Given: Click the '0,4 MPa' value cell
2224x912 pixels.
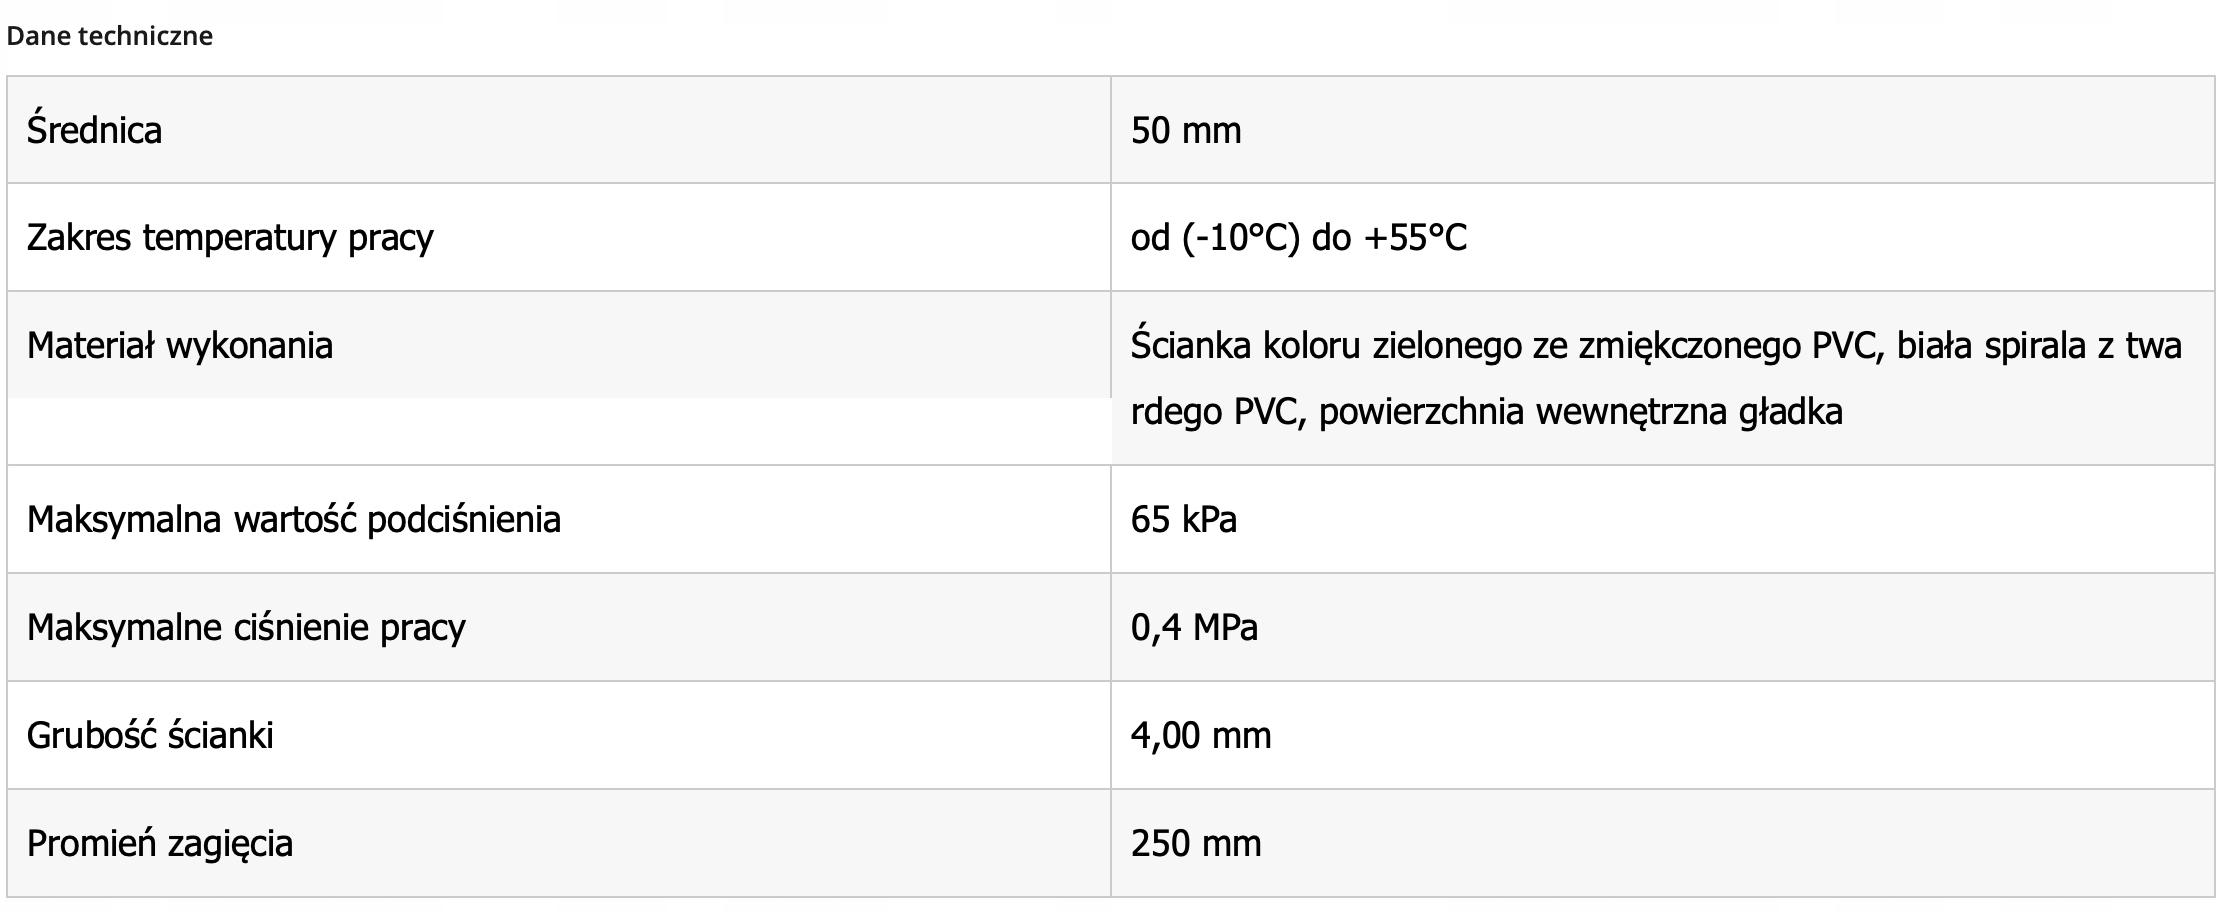Looking at the screenshot, I should click(1662, 627).
